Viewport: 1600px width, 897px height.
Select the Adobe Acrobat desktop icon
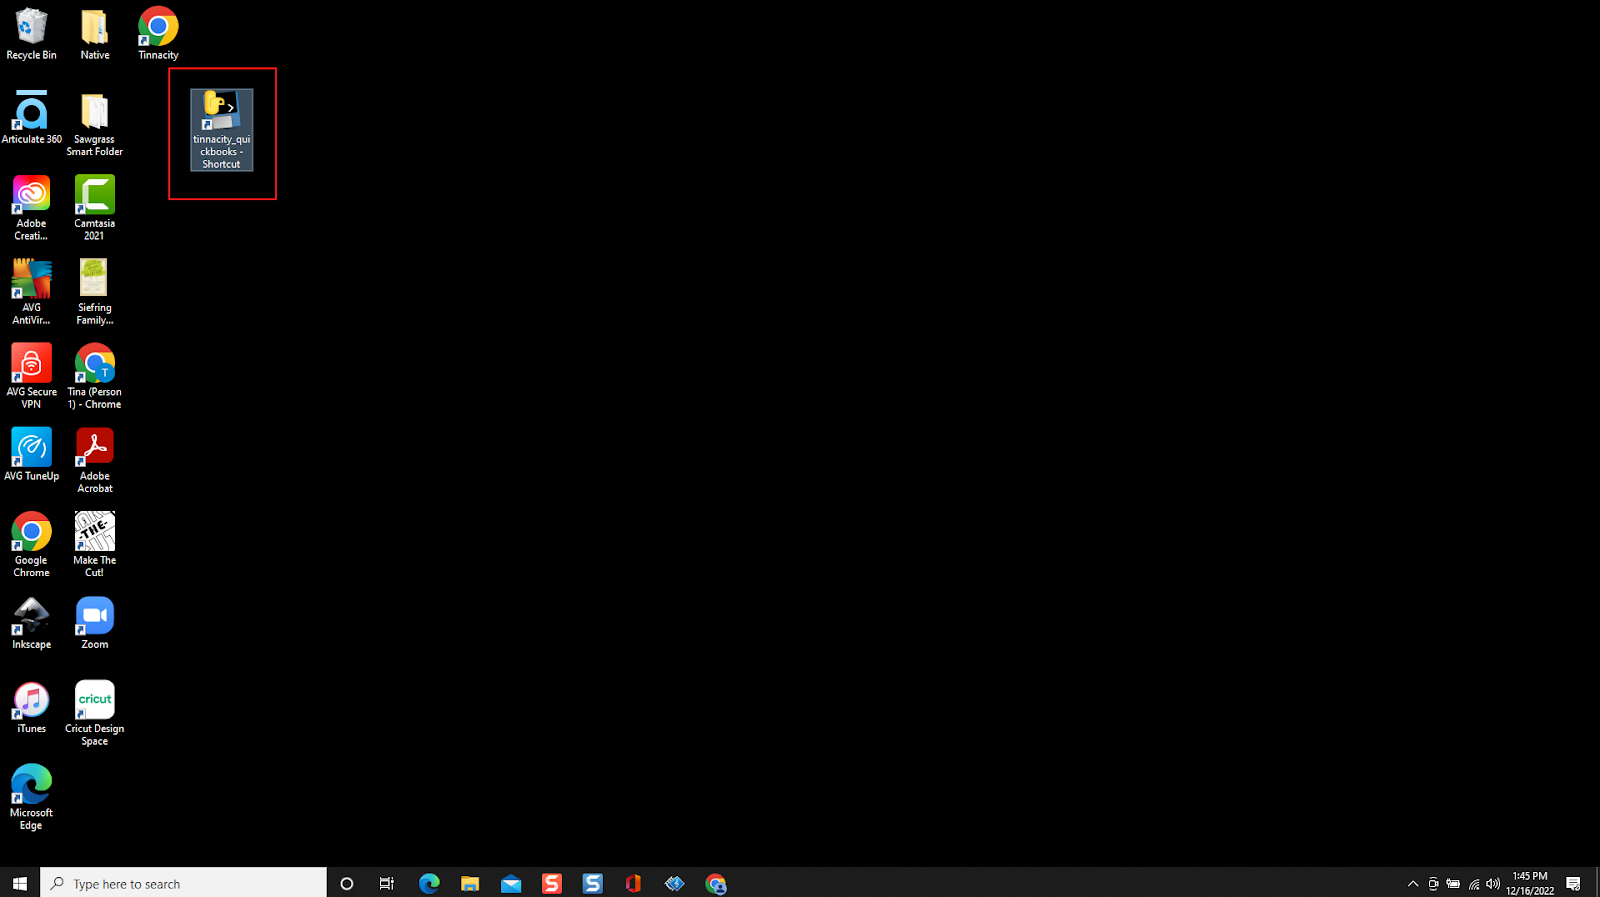pyautogui.click(x=95, y=460)
